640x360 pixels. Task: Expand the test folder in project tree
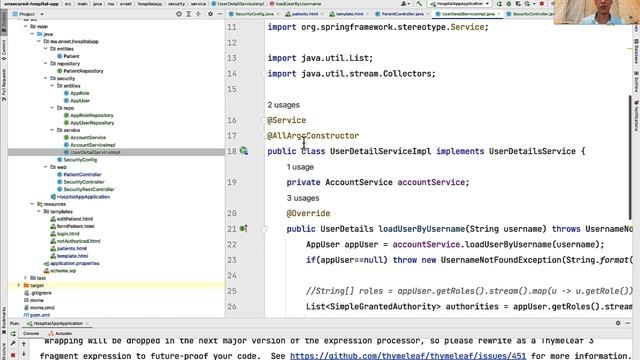[x=26, y=278]
